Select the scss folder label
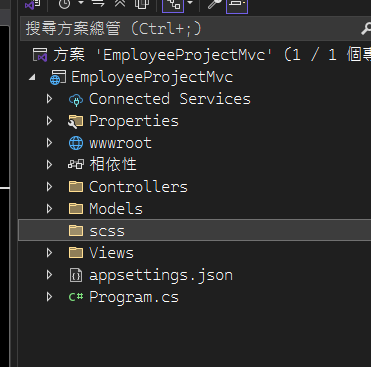371x367 pixels. 107,231
